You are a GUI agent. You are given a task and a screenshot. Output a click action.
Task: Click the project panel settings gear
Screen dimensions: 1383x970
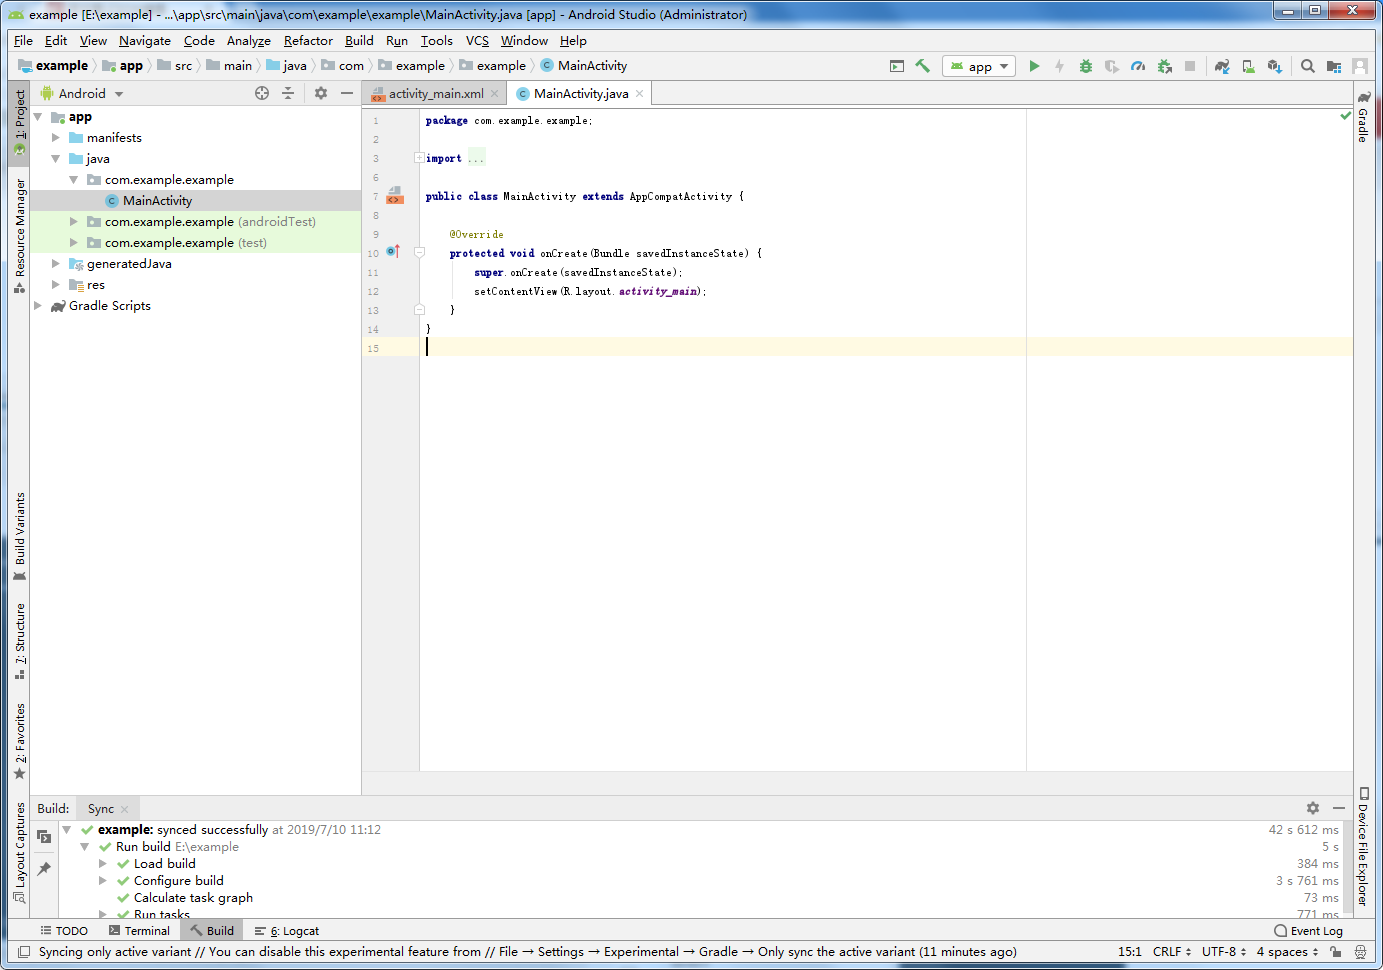point(321,93)
